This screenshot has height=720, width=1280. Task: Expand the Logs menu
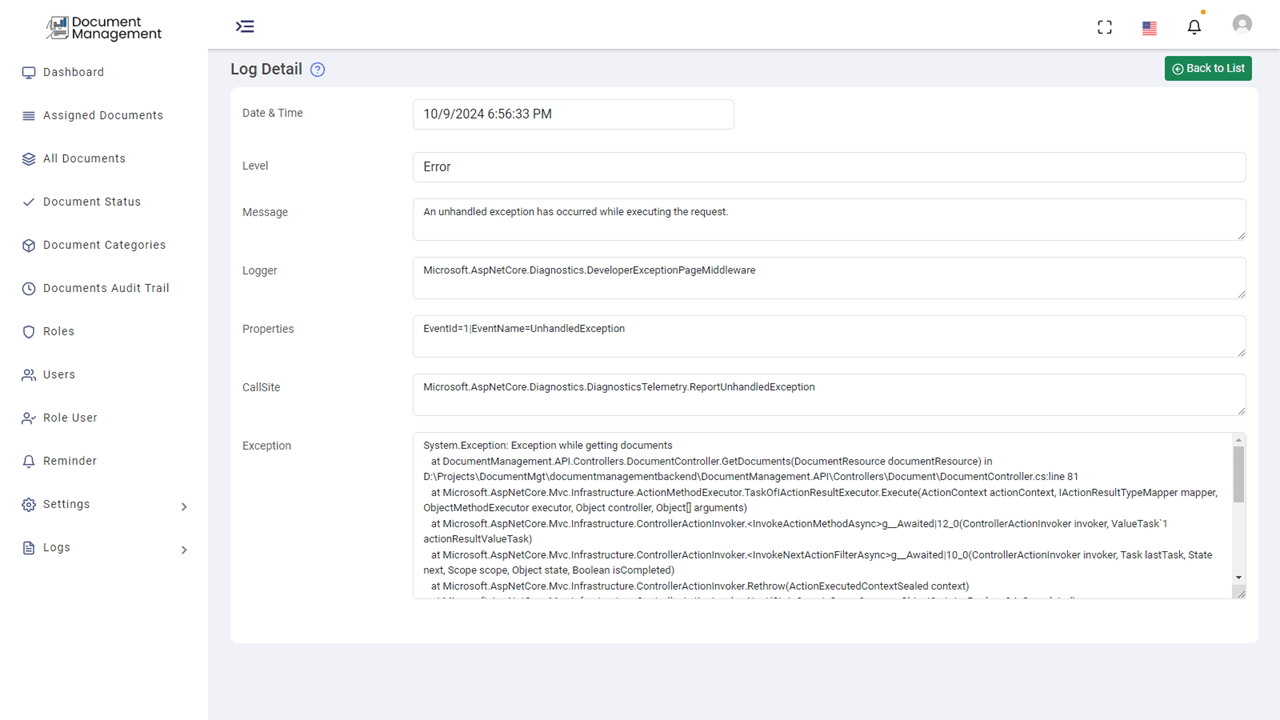[x=56, y=547]
